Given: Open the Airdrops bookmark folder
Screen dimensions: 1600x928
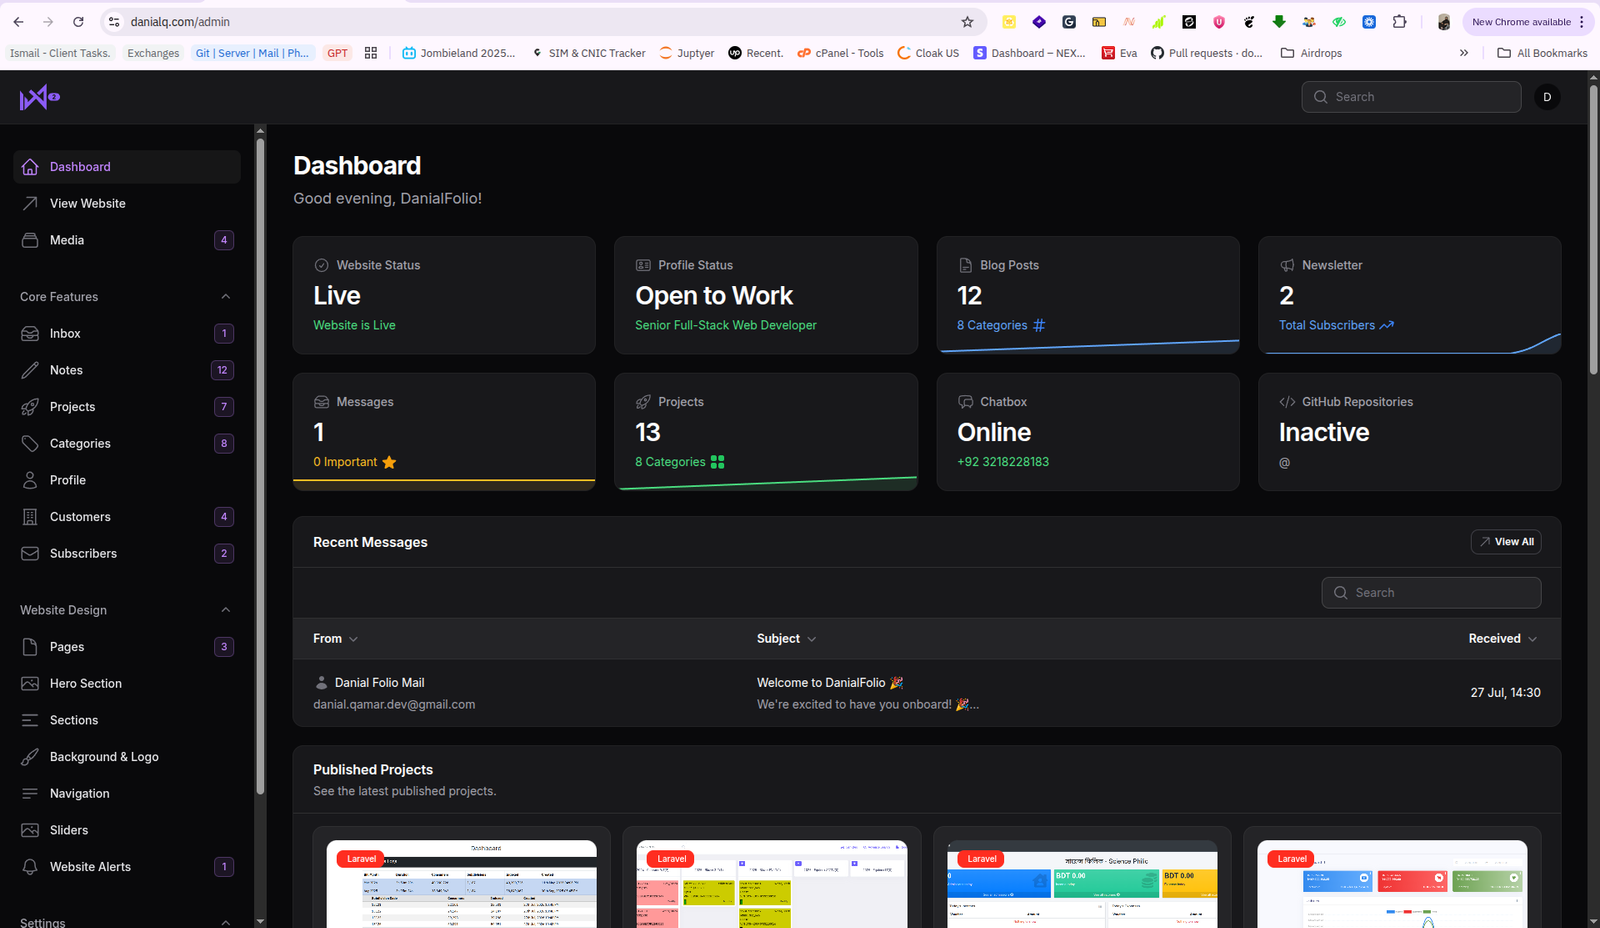Looking at the screenshot, I should pyautogui.click(x=1311, y=53).
